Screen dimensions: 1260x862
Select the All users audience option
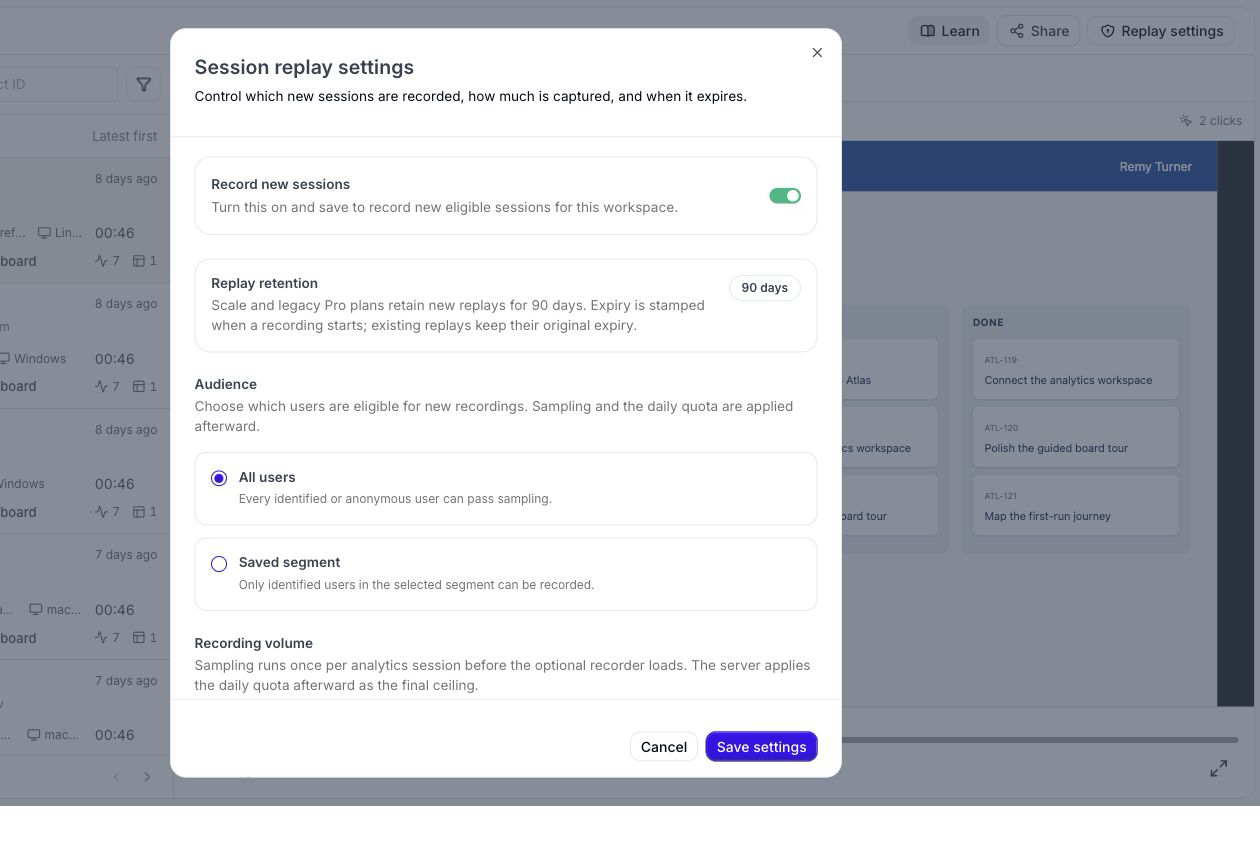506,488
